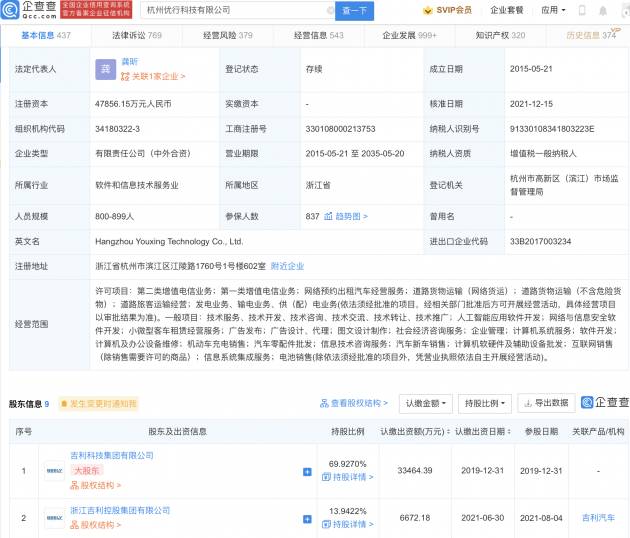Screen dimensions: 630x538
Task: Switch to 历史信息 tab
Action: click(588, 35)
